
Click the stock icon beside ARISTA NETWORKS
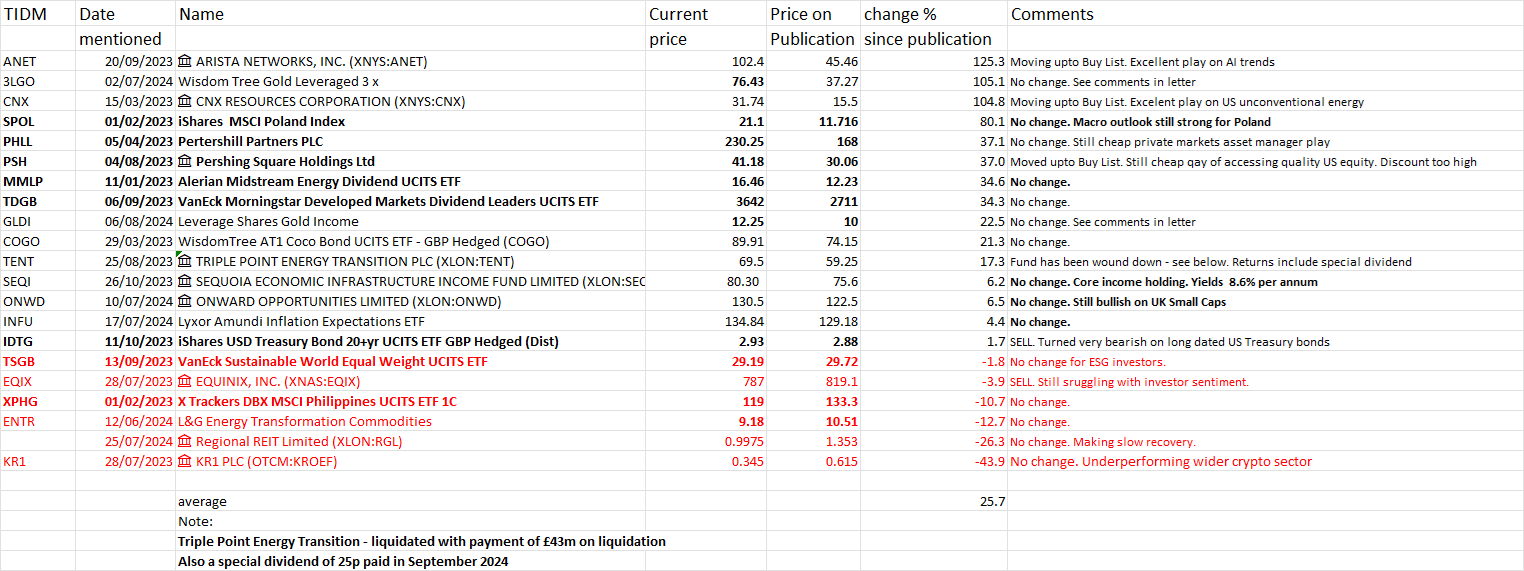click(185, 62)
